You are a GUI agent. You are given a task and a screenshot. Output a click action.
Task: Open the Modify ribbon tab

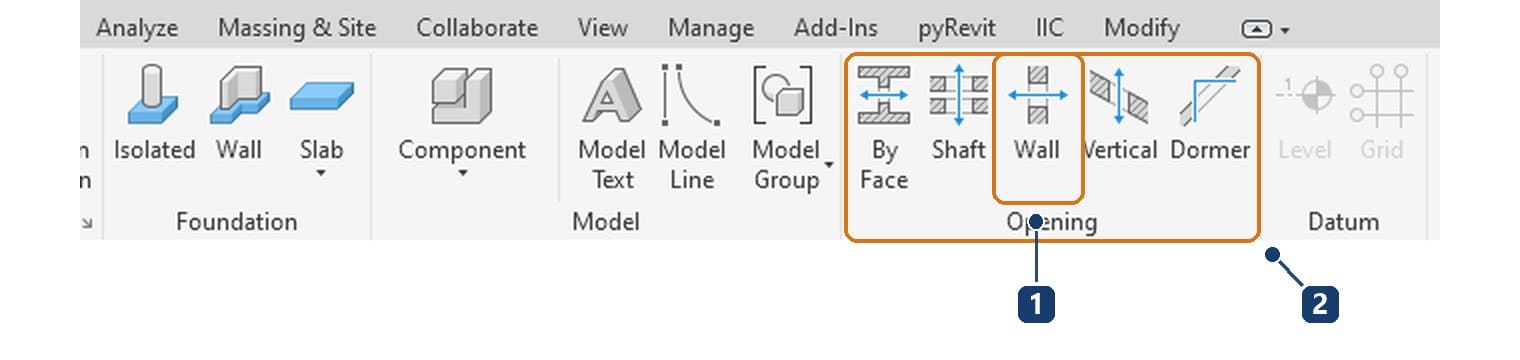[1142, 27]
